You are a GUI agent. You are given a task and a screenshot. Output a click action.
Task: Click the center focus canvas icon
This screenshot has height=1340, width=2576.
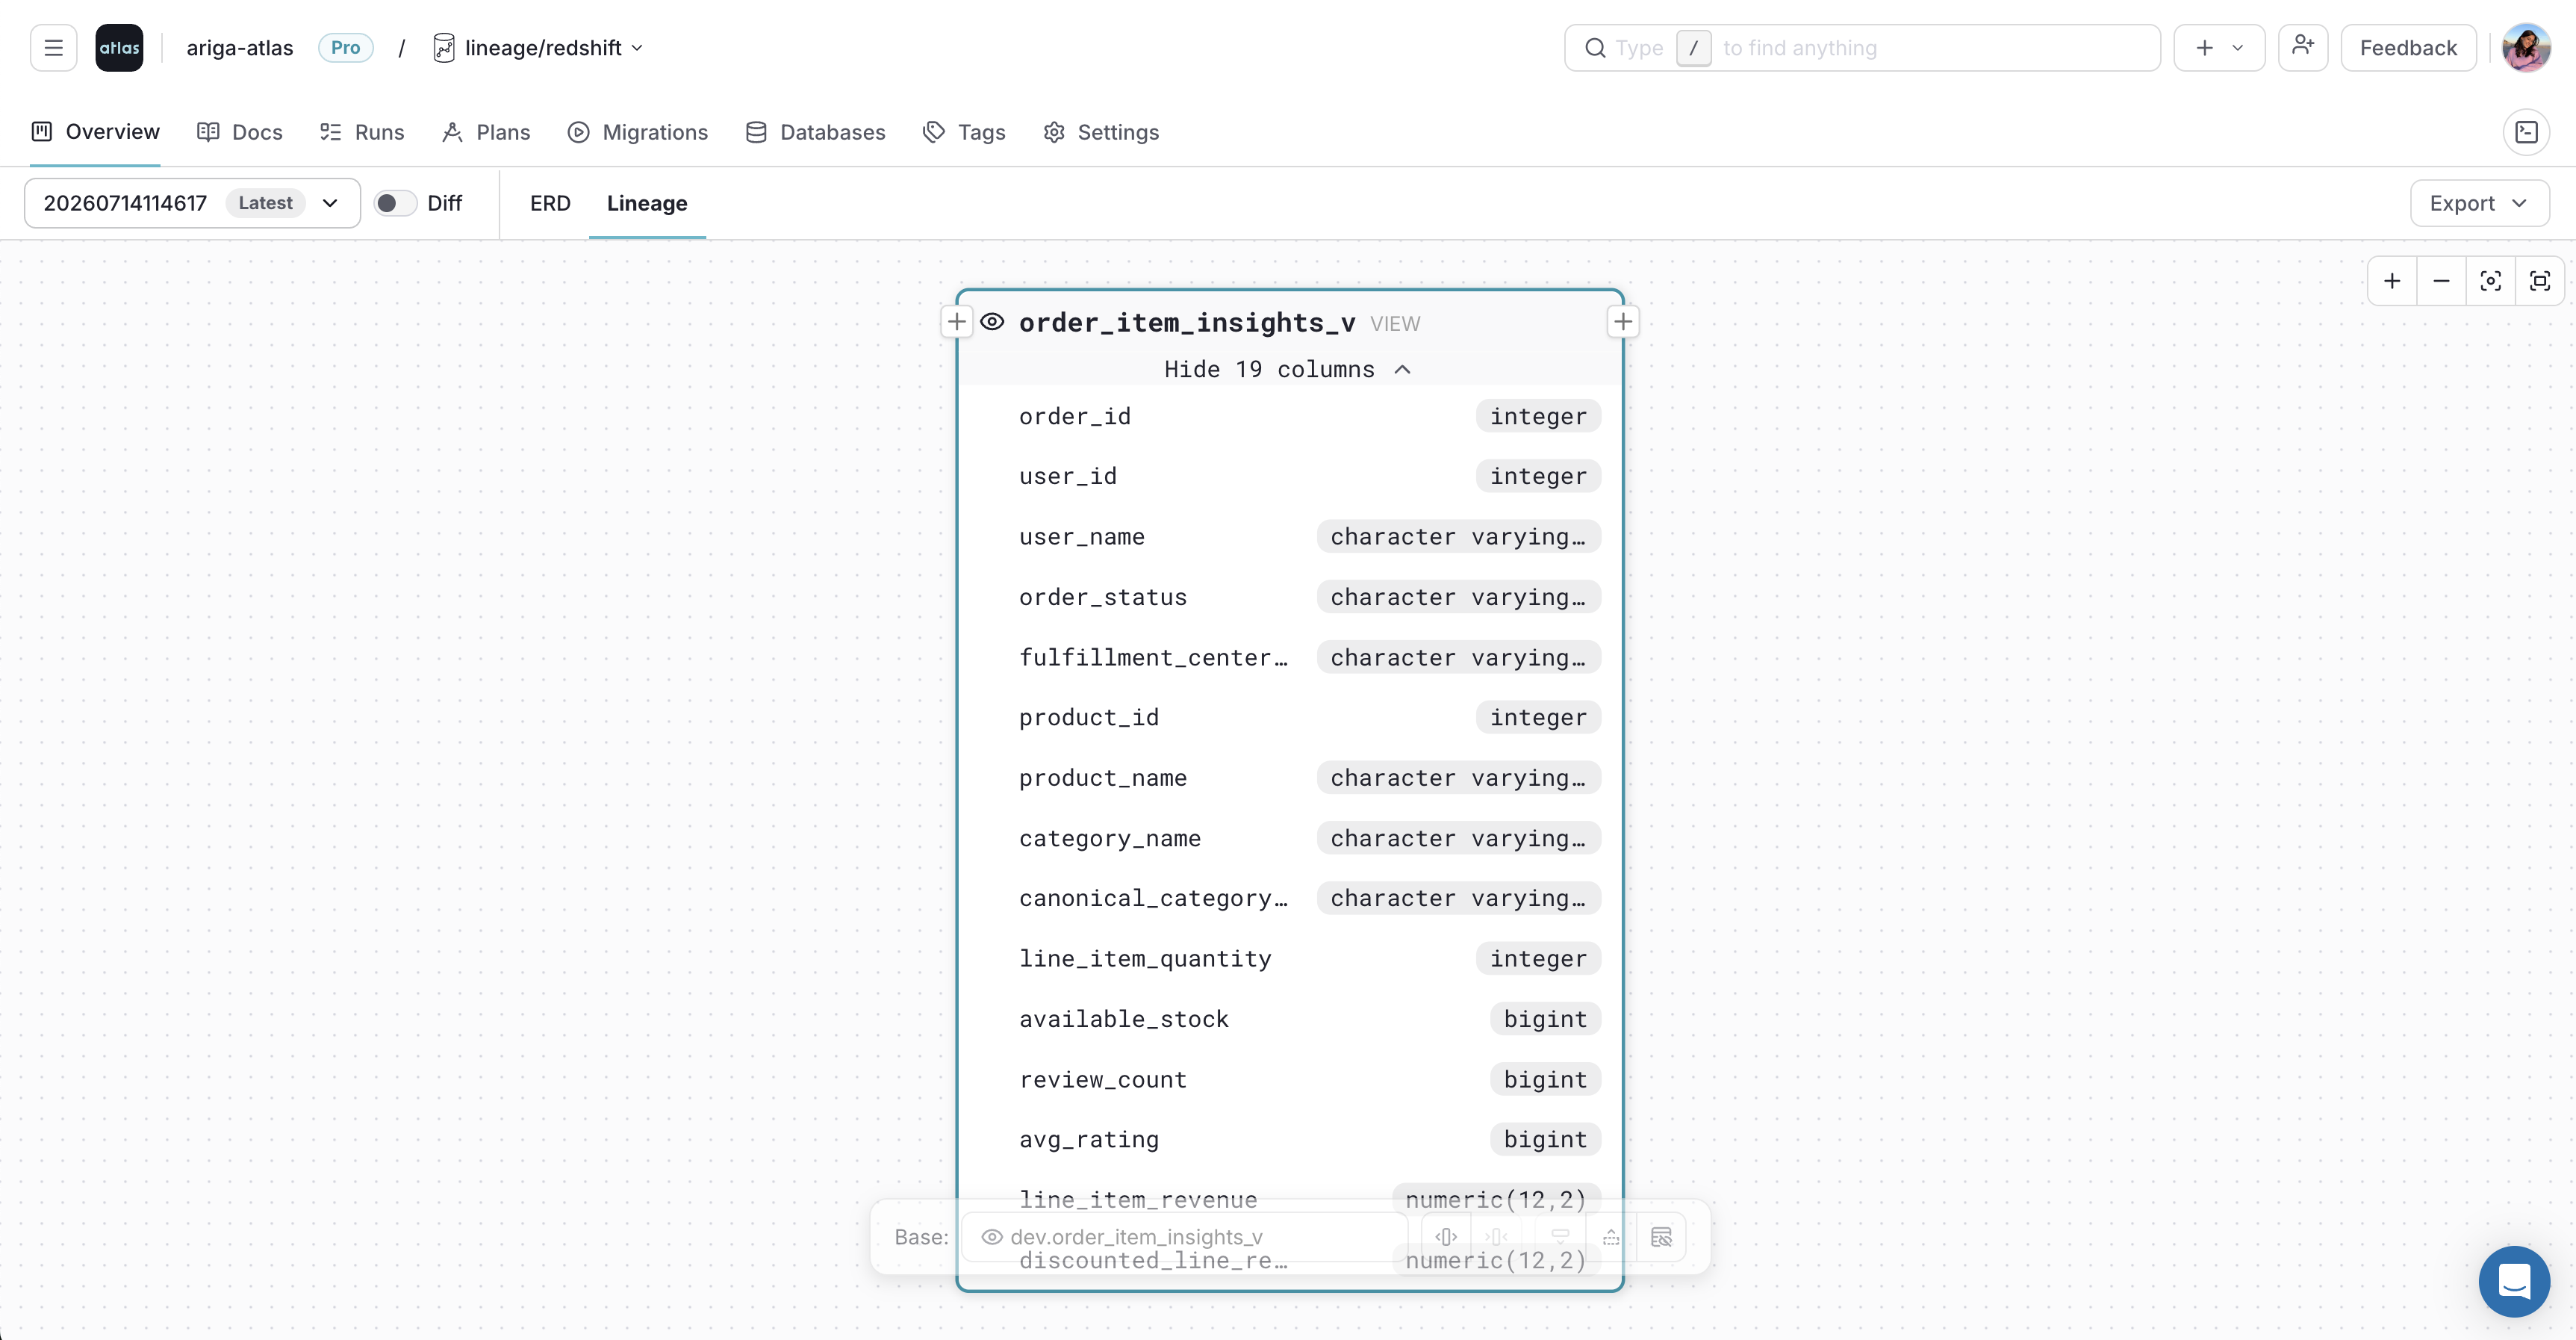pos(2491,281)
